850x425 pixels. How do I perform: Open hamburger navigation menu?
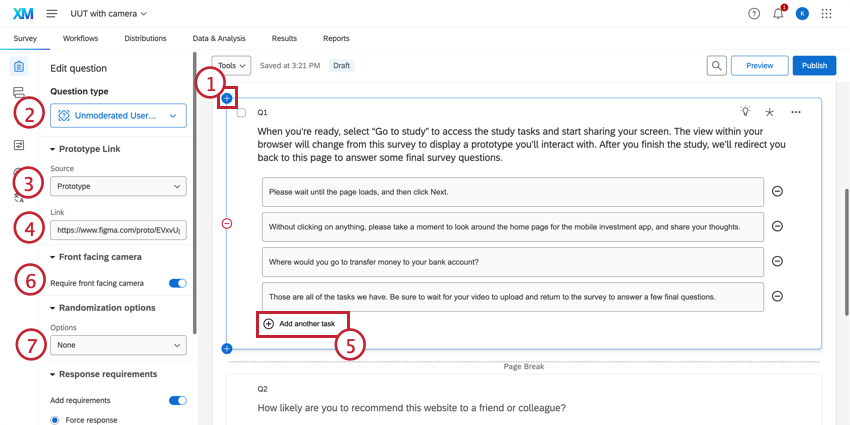pyautogui.click(x=51, y=14)
